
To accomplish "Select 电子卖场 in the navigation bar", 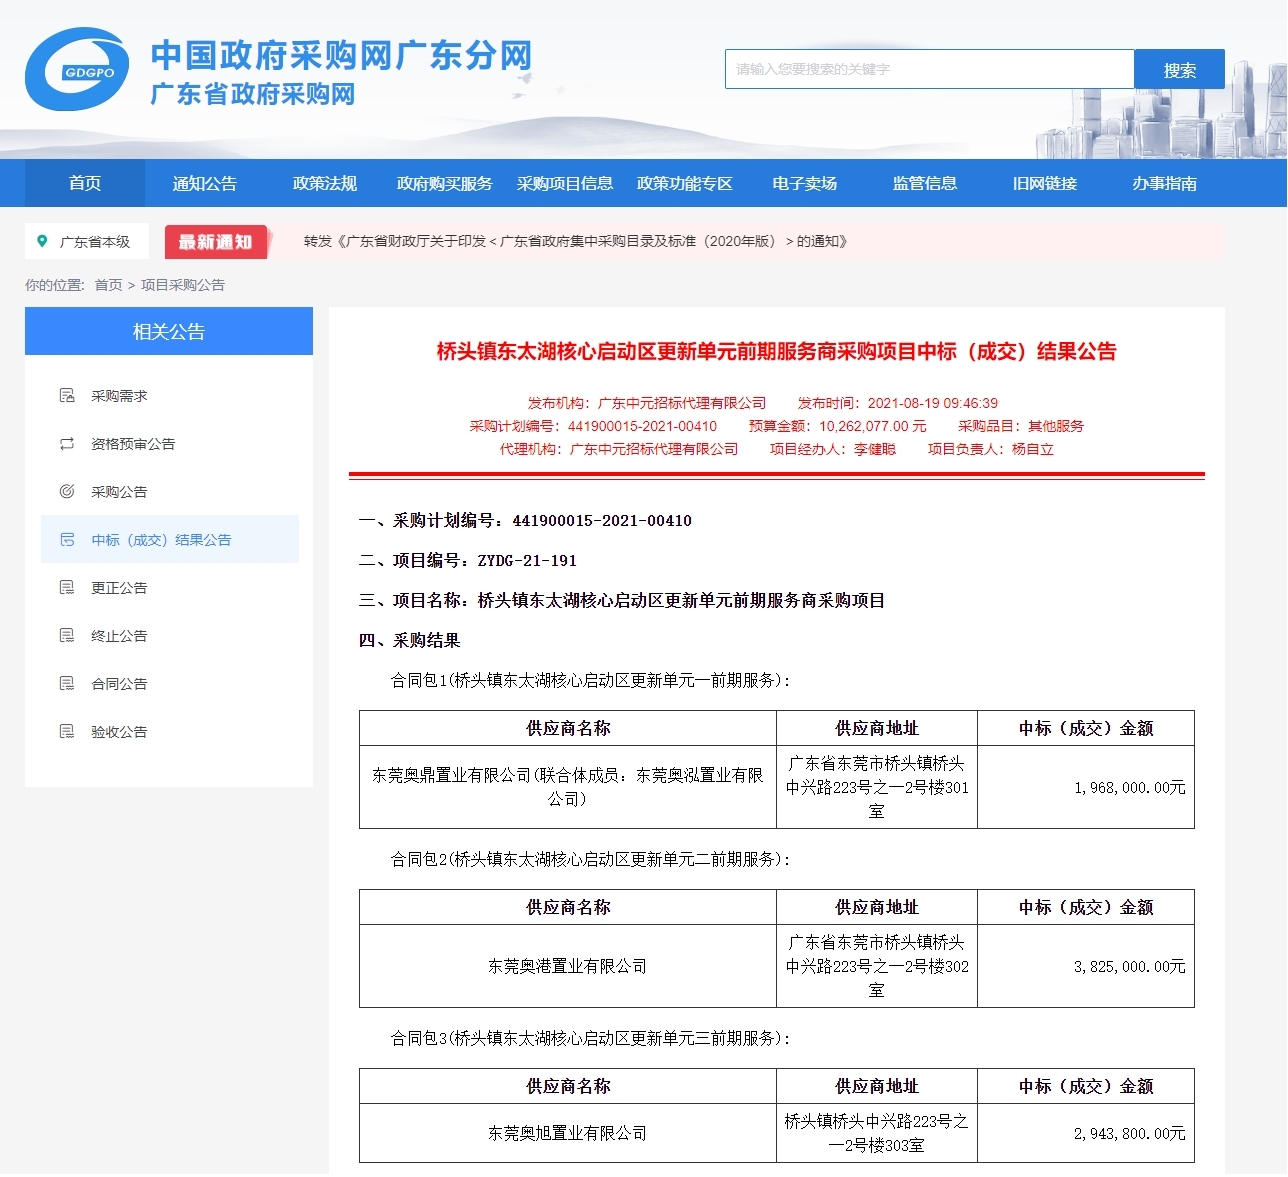I will pyautogui.click(x=806, y=183).
